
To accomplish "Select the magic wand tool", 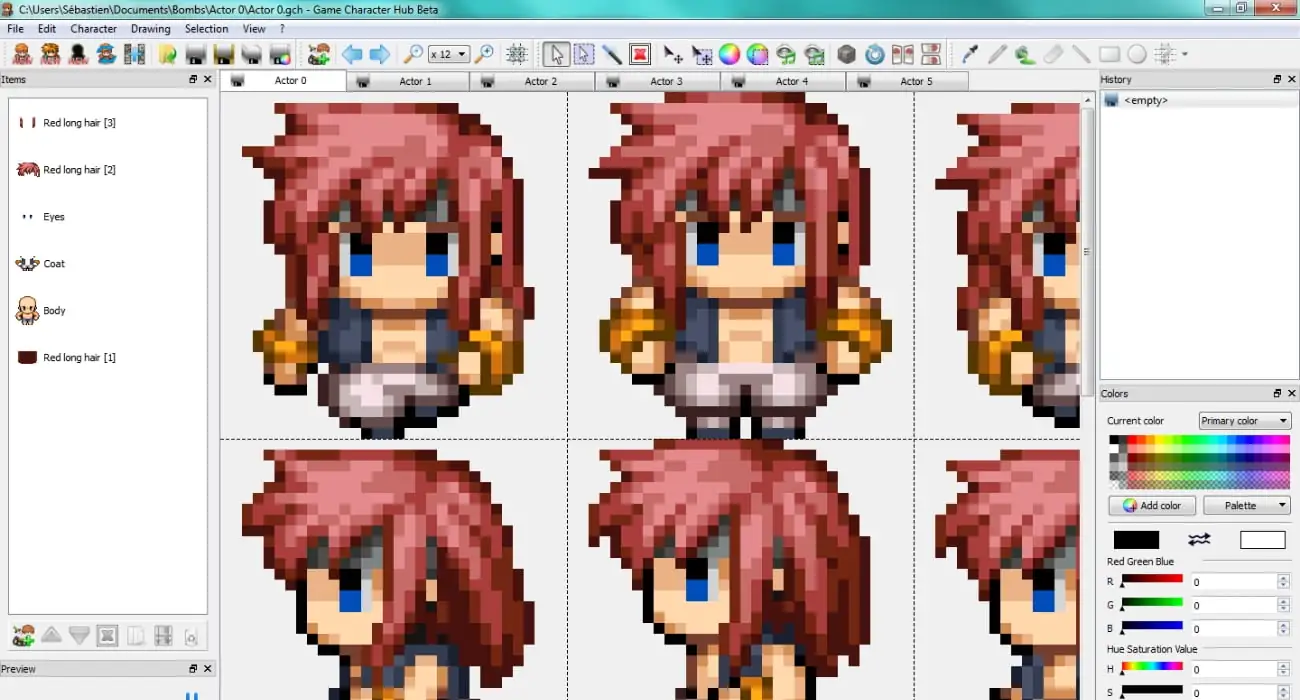I will click(612, 54).
